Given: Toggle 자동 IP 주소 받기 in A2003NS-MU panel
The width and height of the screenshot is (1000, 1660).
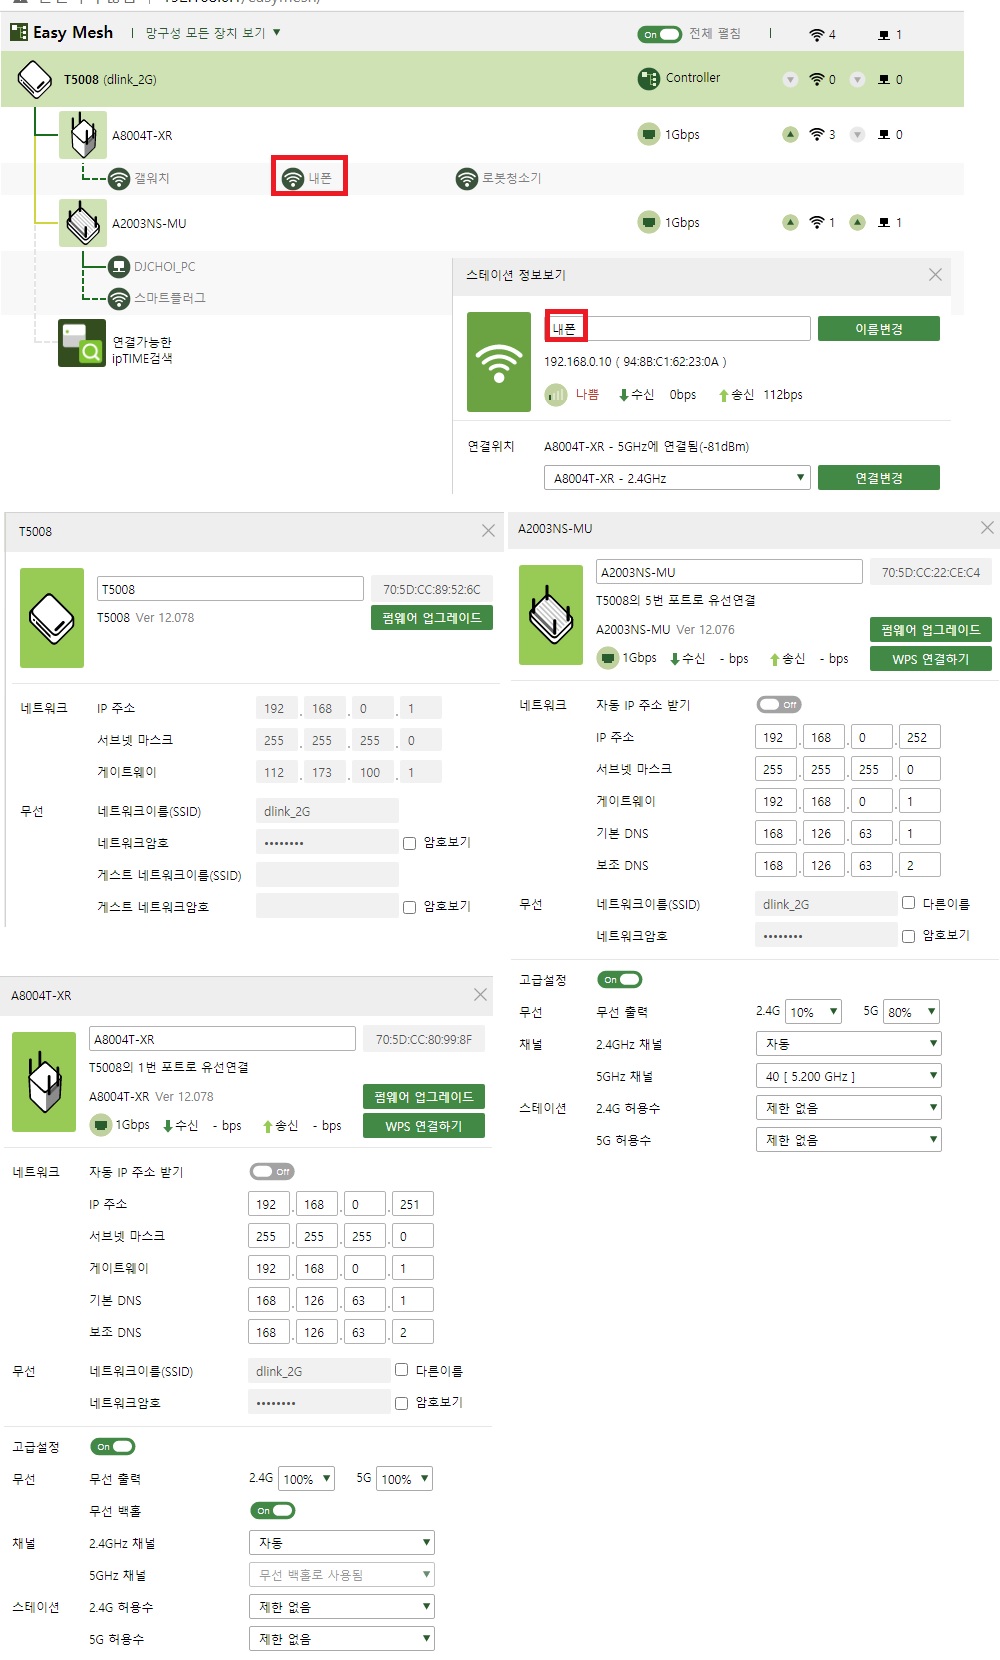Looking at the screenshot, I should coord(779,704).
